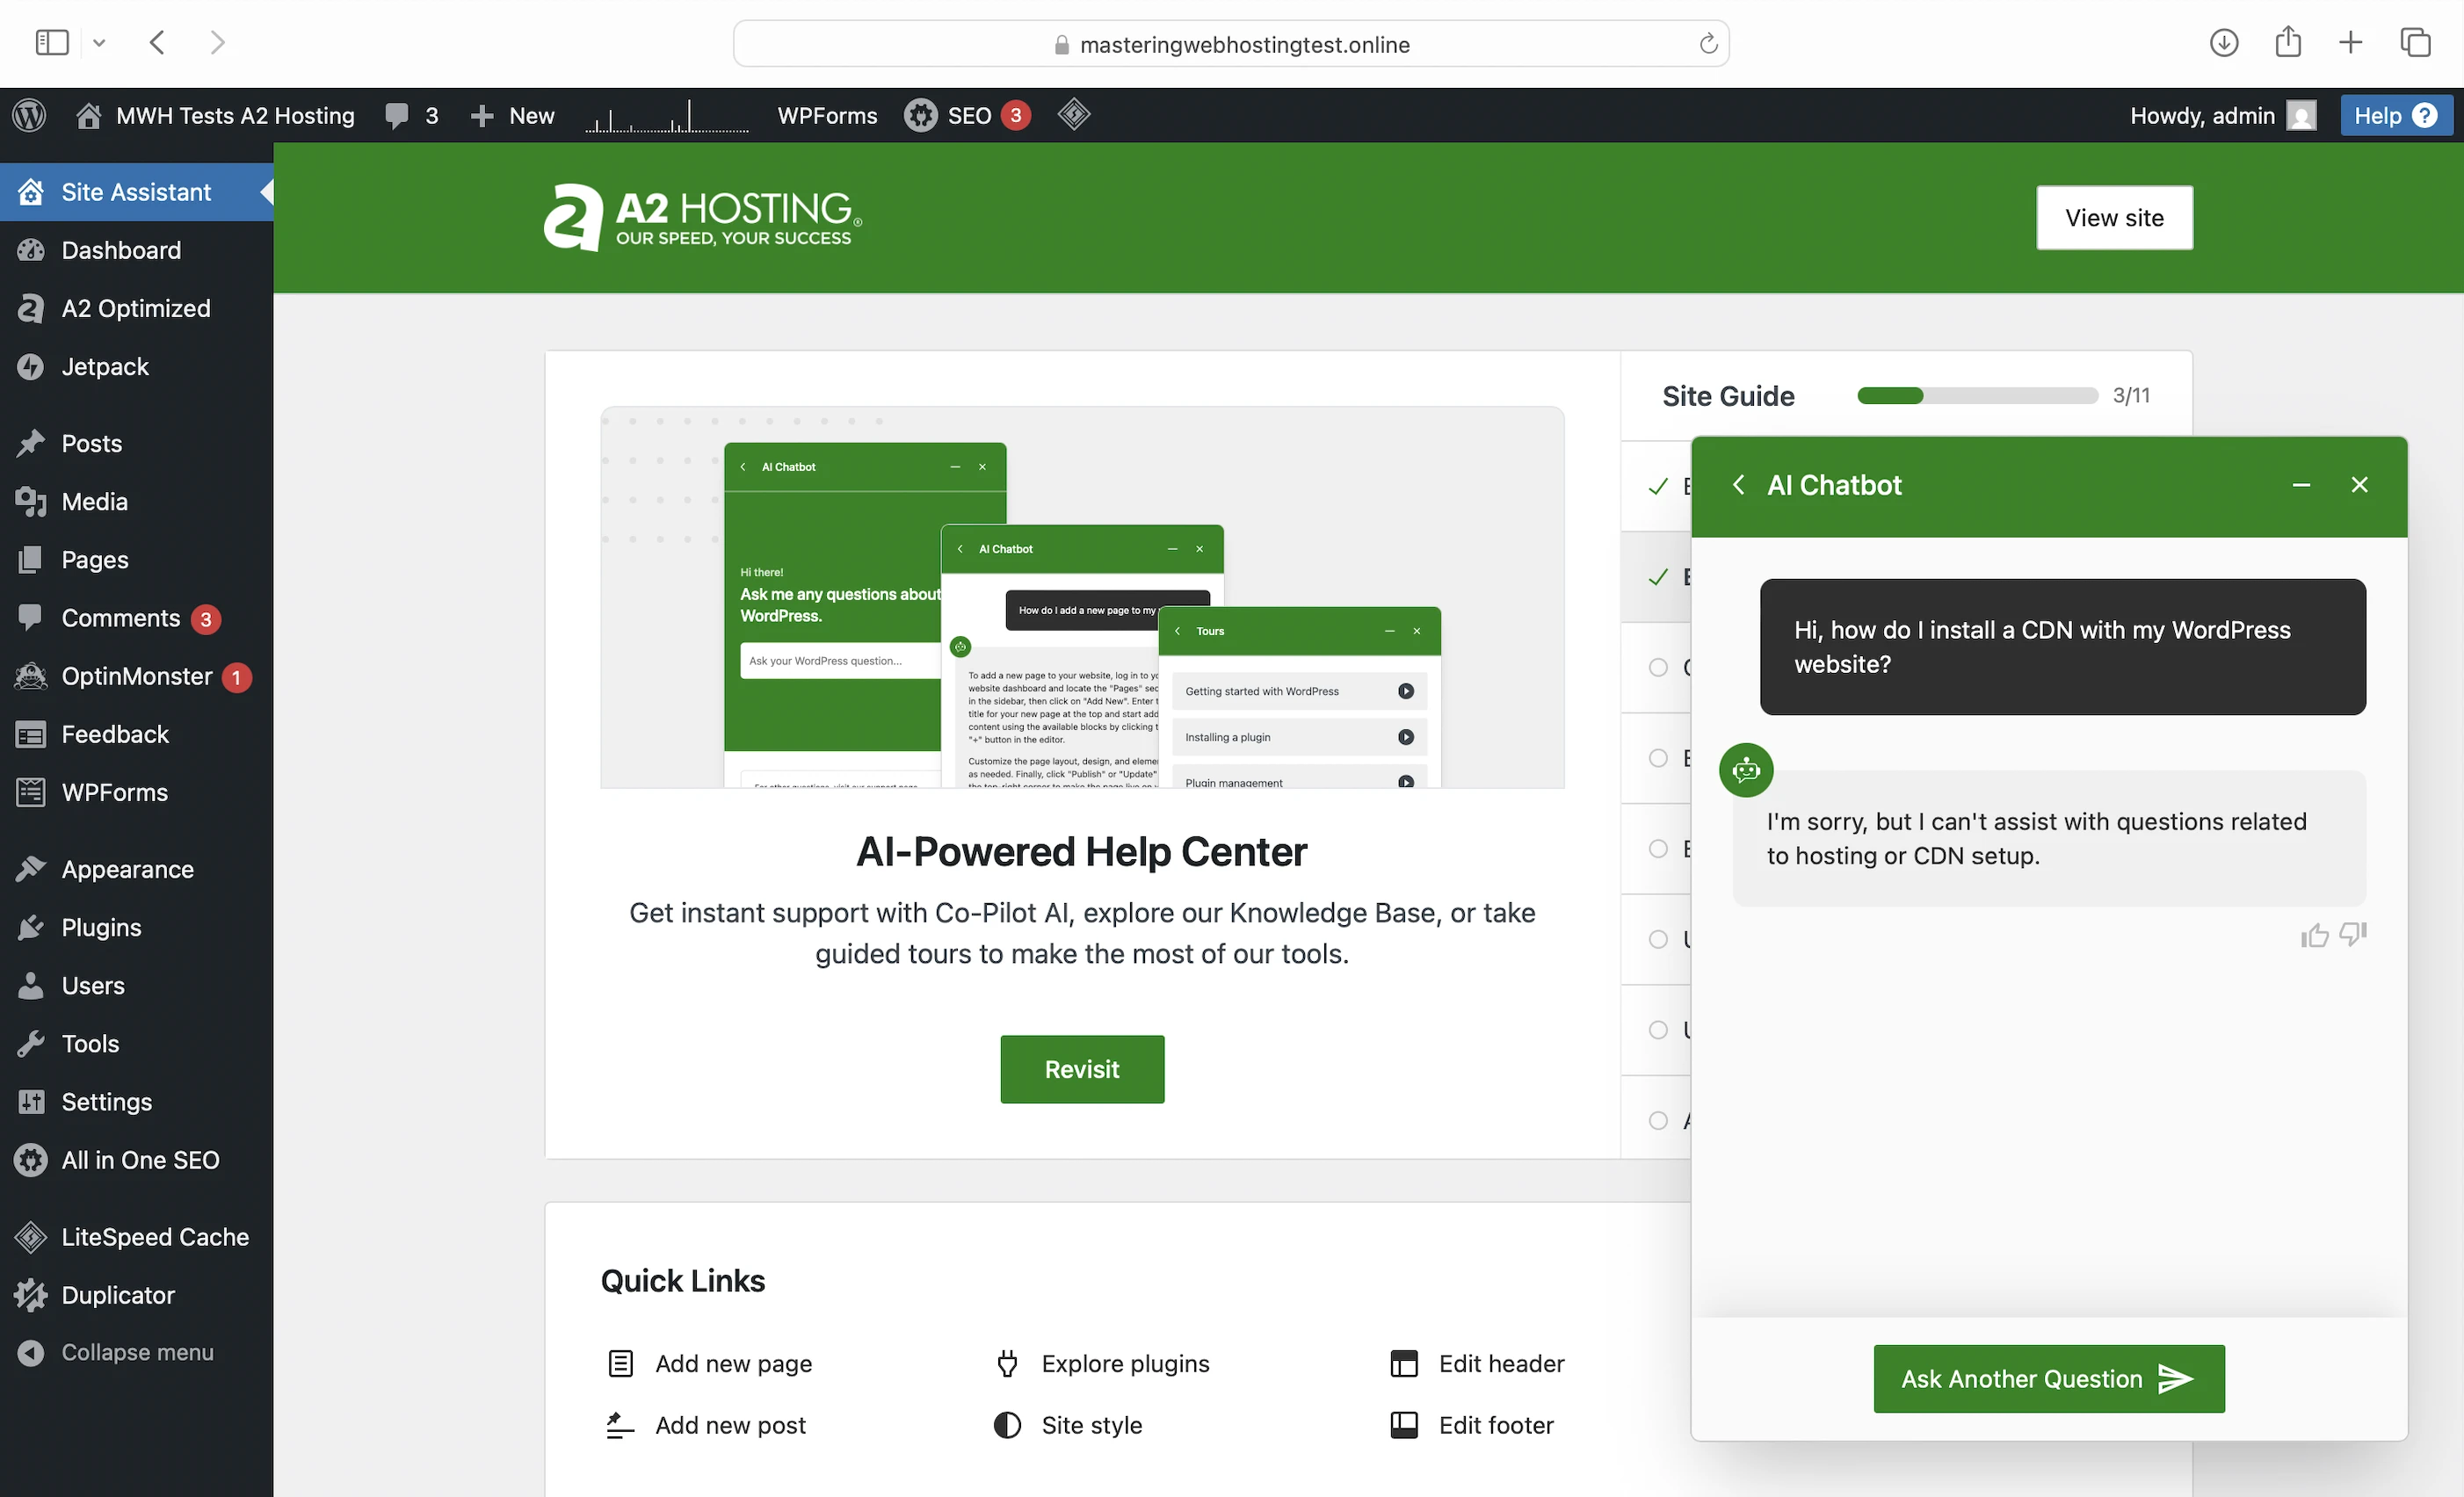Image resolution: width=2464 pixels, height=1497 pixels.
Task: Click the View site button
Action: [2114, 218]
